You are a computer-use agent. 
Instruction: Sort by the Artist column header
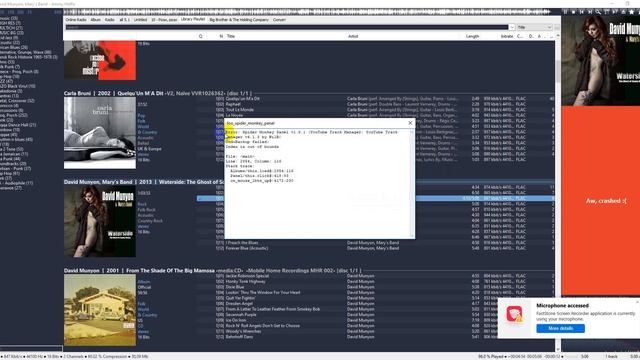coord(353,36)
